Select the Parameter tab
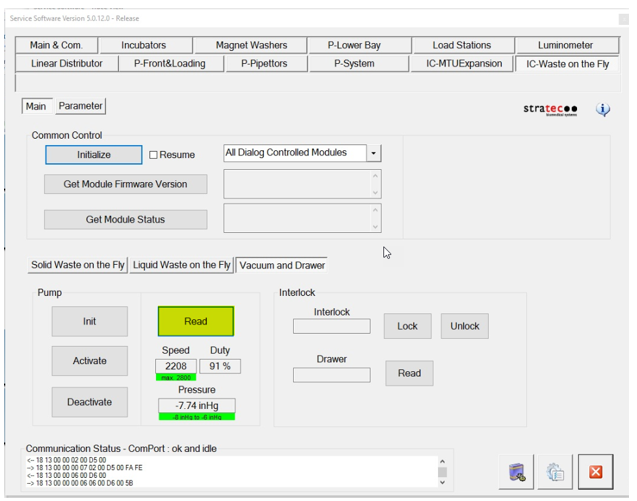 [x=80, y=106]
